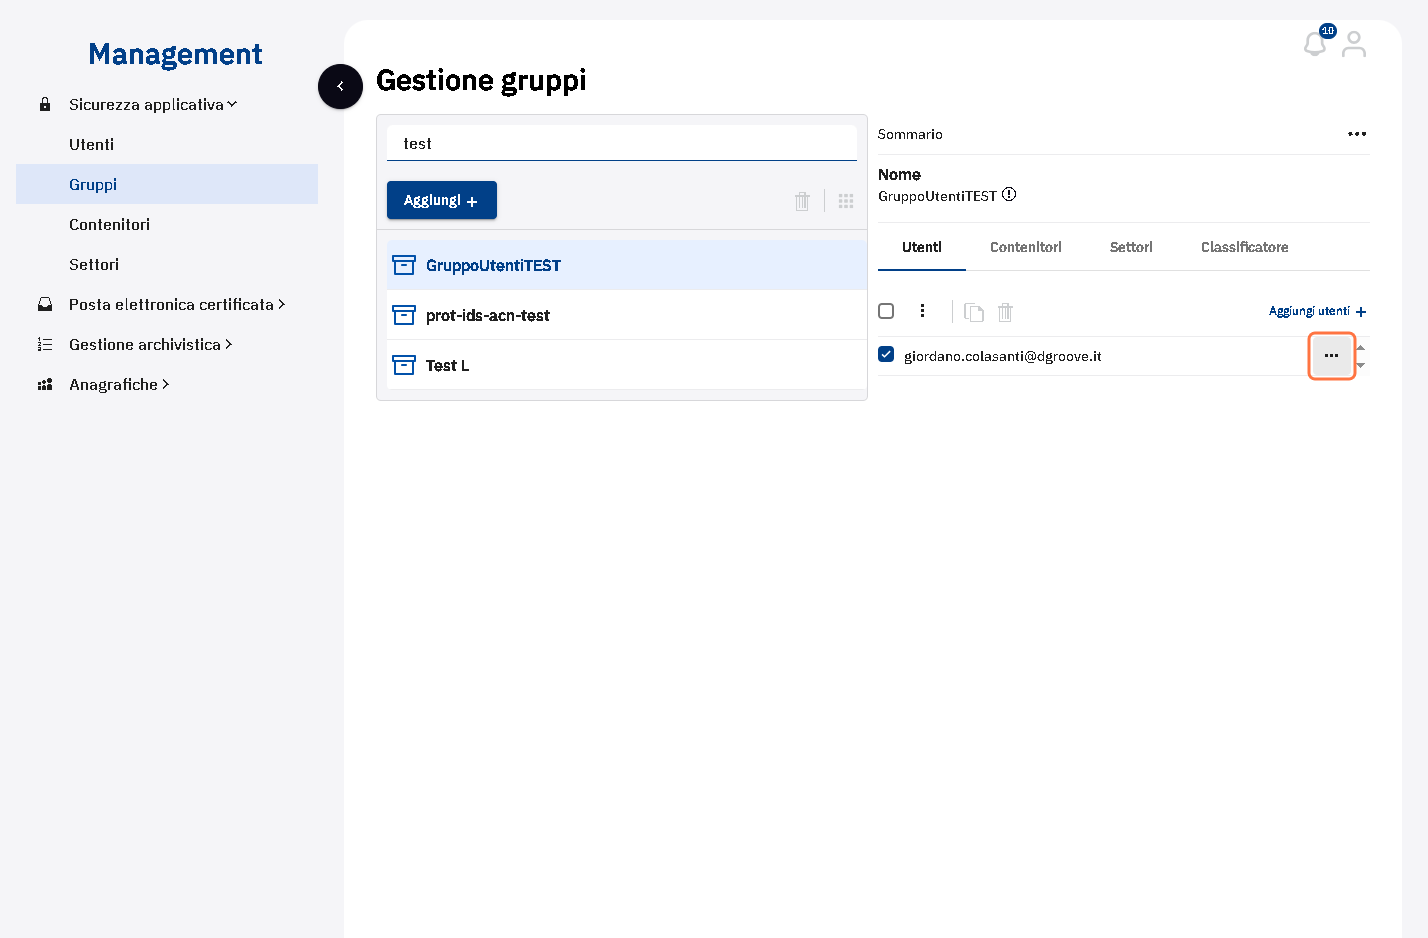Click the Aggiungi utenti link
This screenshot has height=938, width=1428.
point(1317,311)
